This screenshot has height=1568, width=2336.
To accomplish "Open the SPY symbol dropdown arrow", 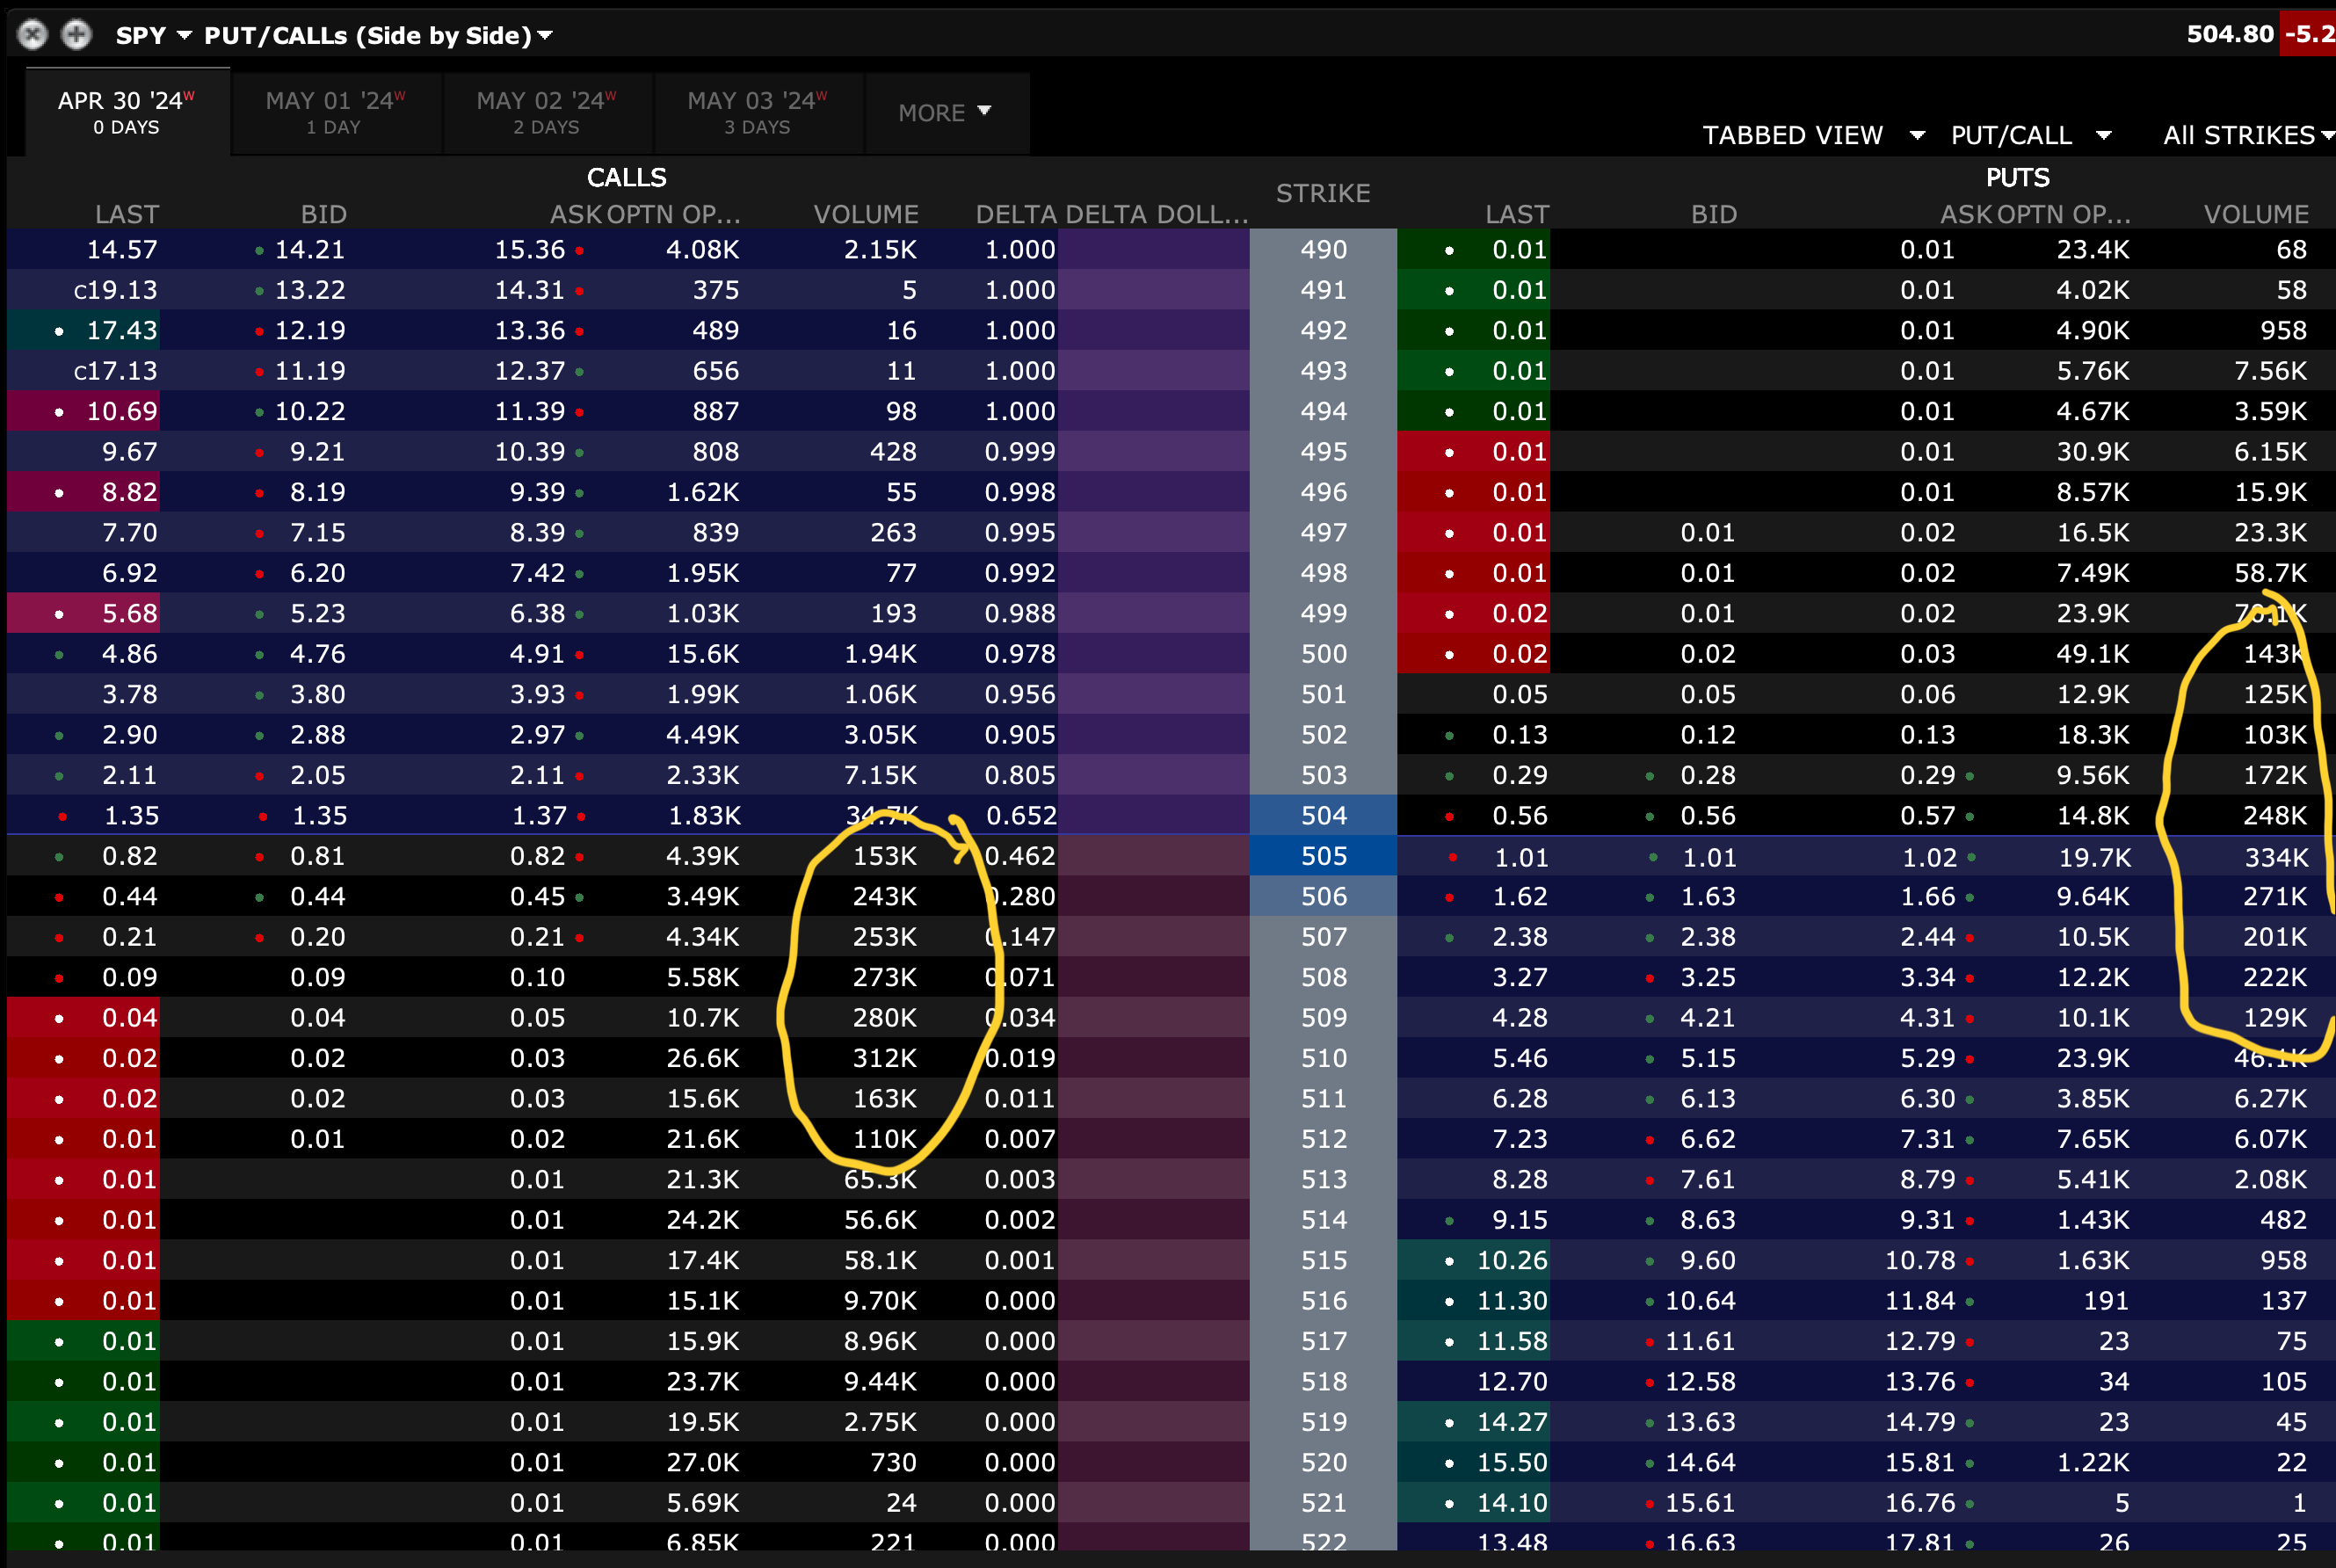I will [184, 35].
